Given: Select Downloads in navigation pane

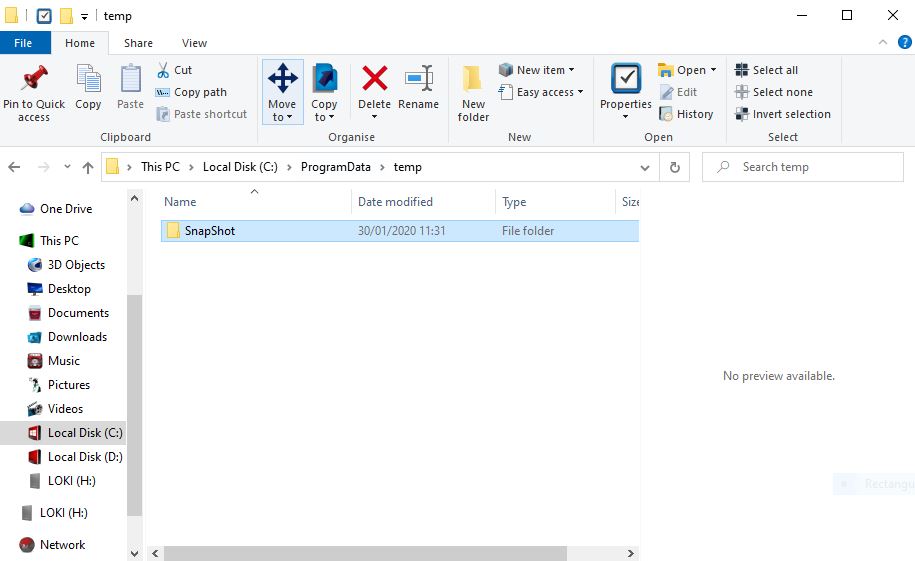Looking at the screenshot, I should [x=77, y=337].
